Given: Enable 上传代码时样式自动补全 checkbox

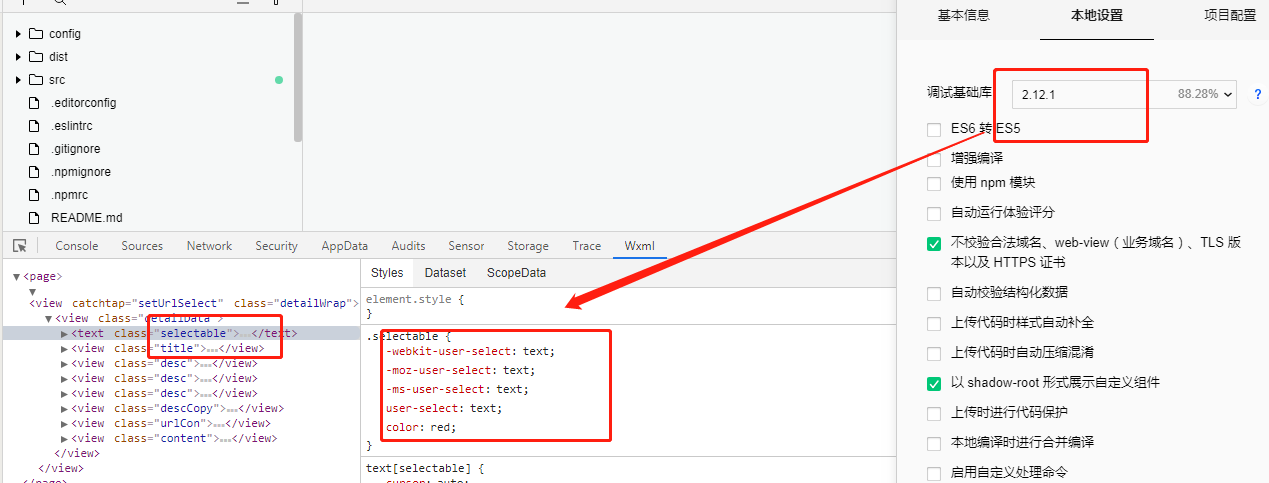Looking at the screenshot, I should [x=934, y=323].
